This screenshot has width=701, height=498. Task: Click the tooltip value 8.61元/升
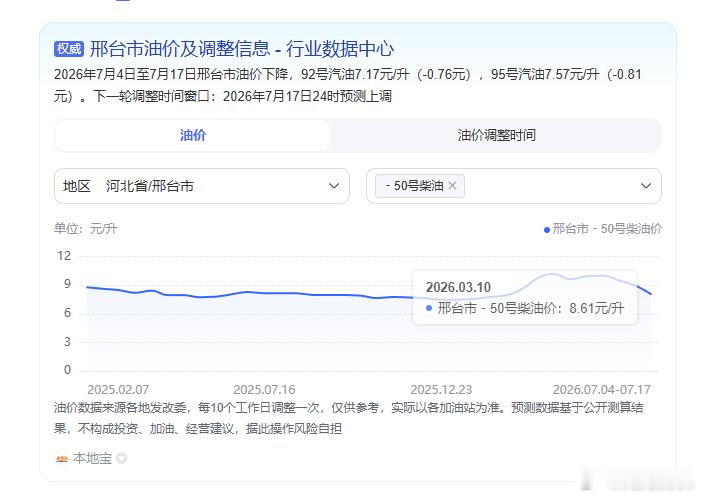click(596, 308)
